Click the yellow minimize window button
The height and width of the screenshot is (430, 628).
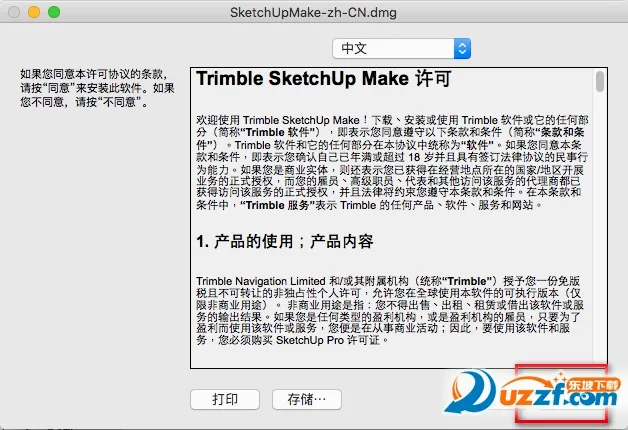click(x=34, y=12)
